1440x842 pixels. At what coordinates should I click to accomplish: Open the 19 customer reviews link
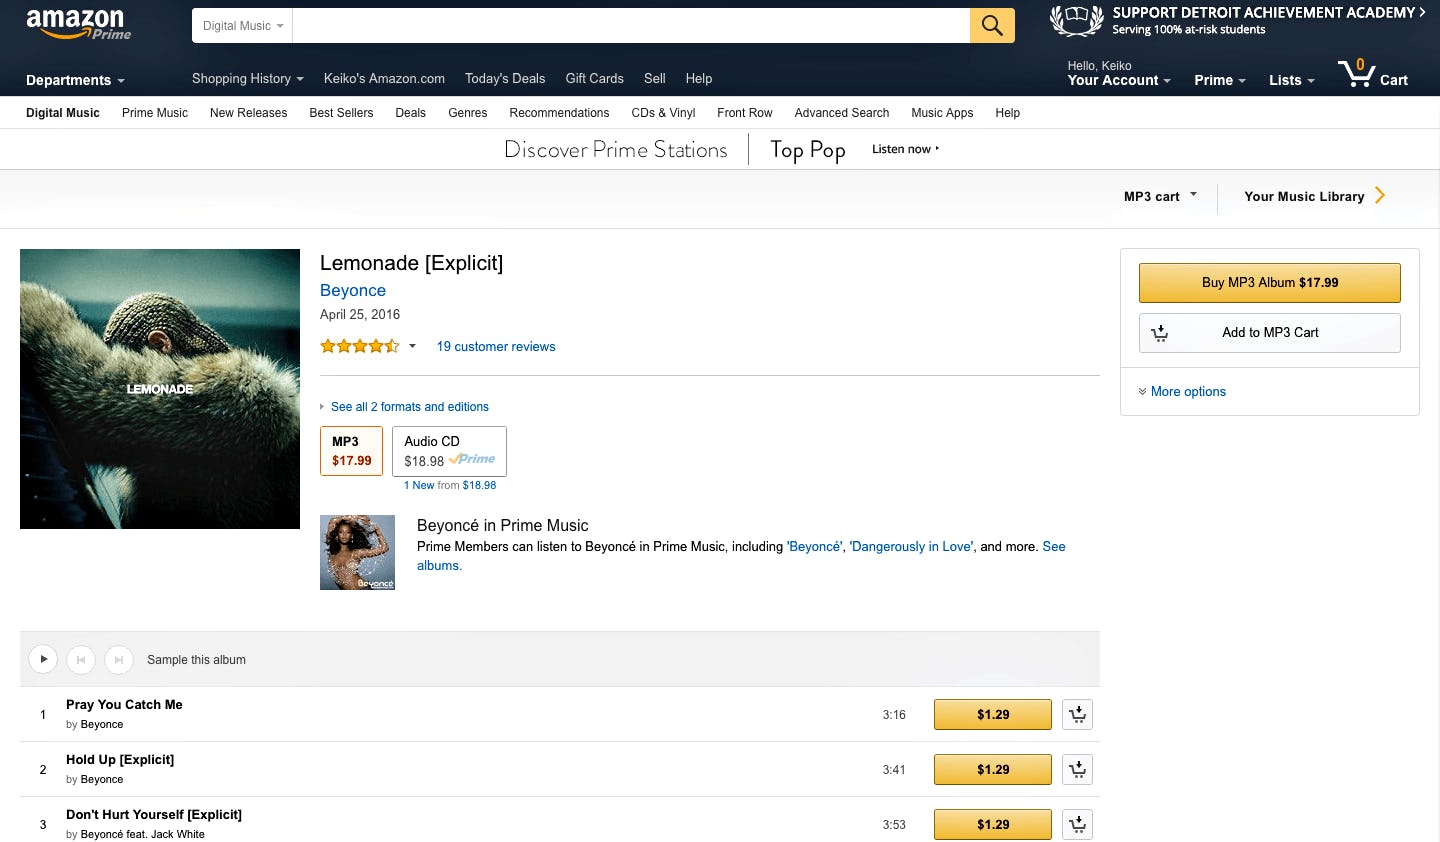[496, 347]
